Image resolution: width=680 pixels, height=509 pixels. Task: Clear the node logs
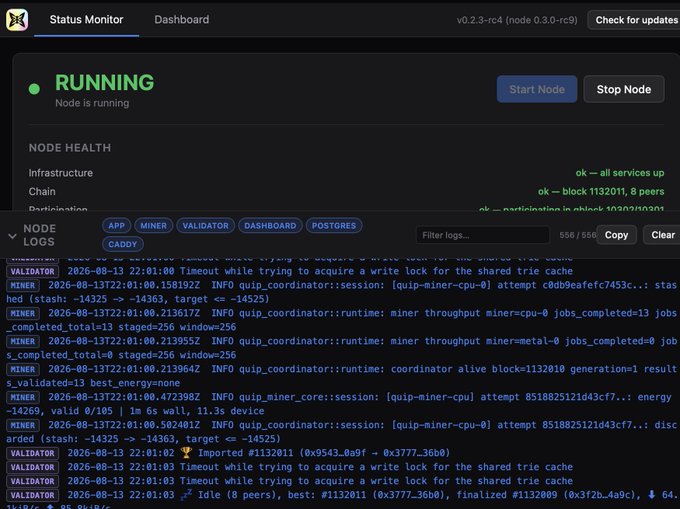[662, 235]
